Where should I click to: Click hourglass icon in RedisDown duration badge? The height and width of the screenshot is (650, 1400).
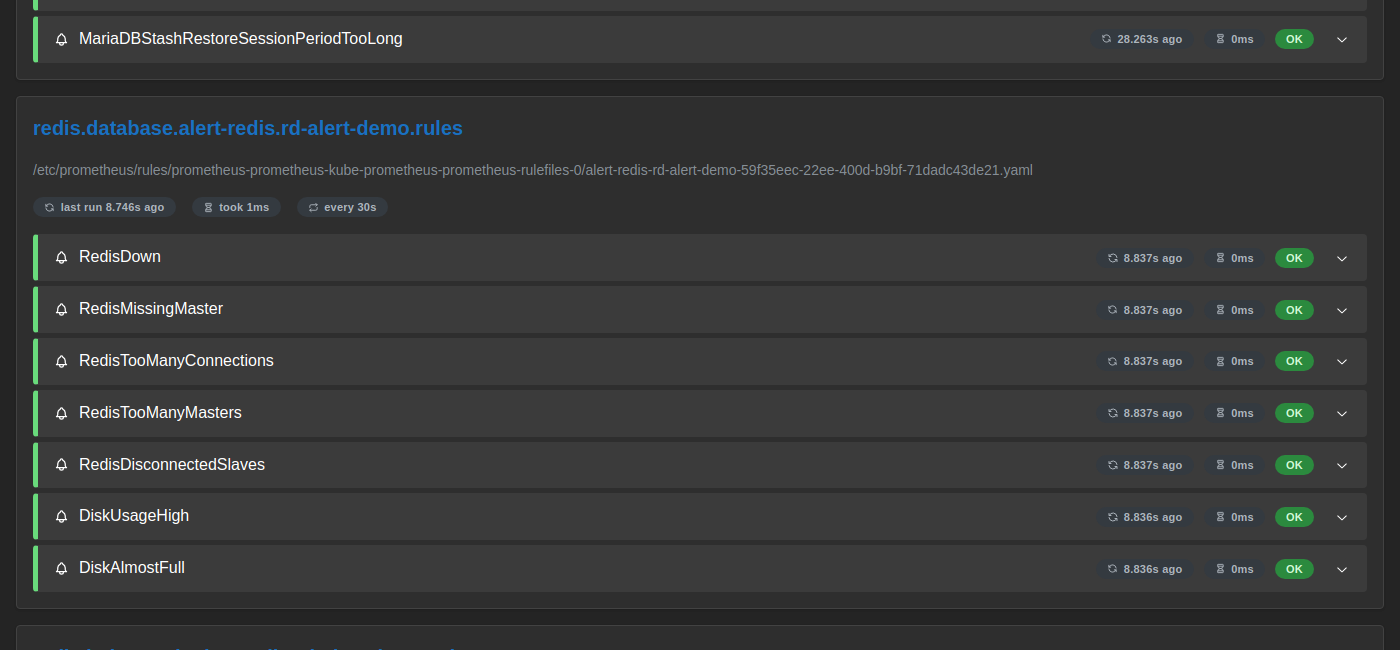click(1220, 258)
